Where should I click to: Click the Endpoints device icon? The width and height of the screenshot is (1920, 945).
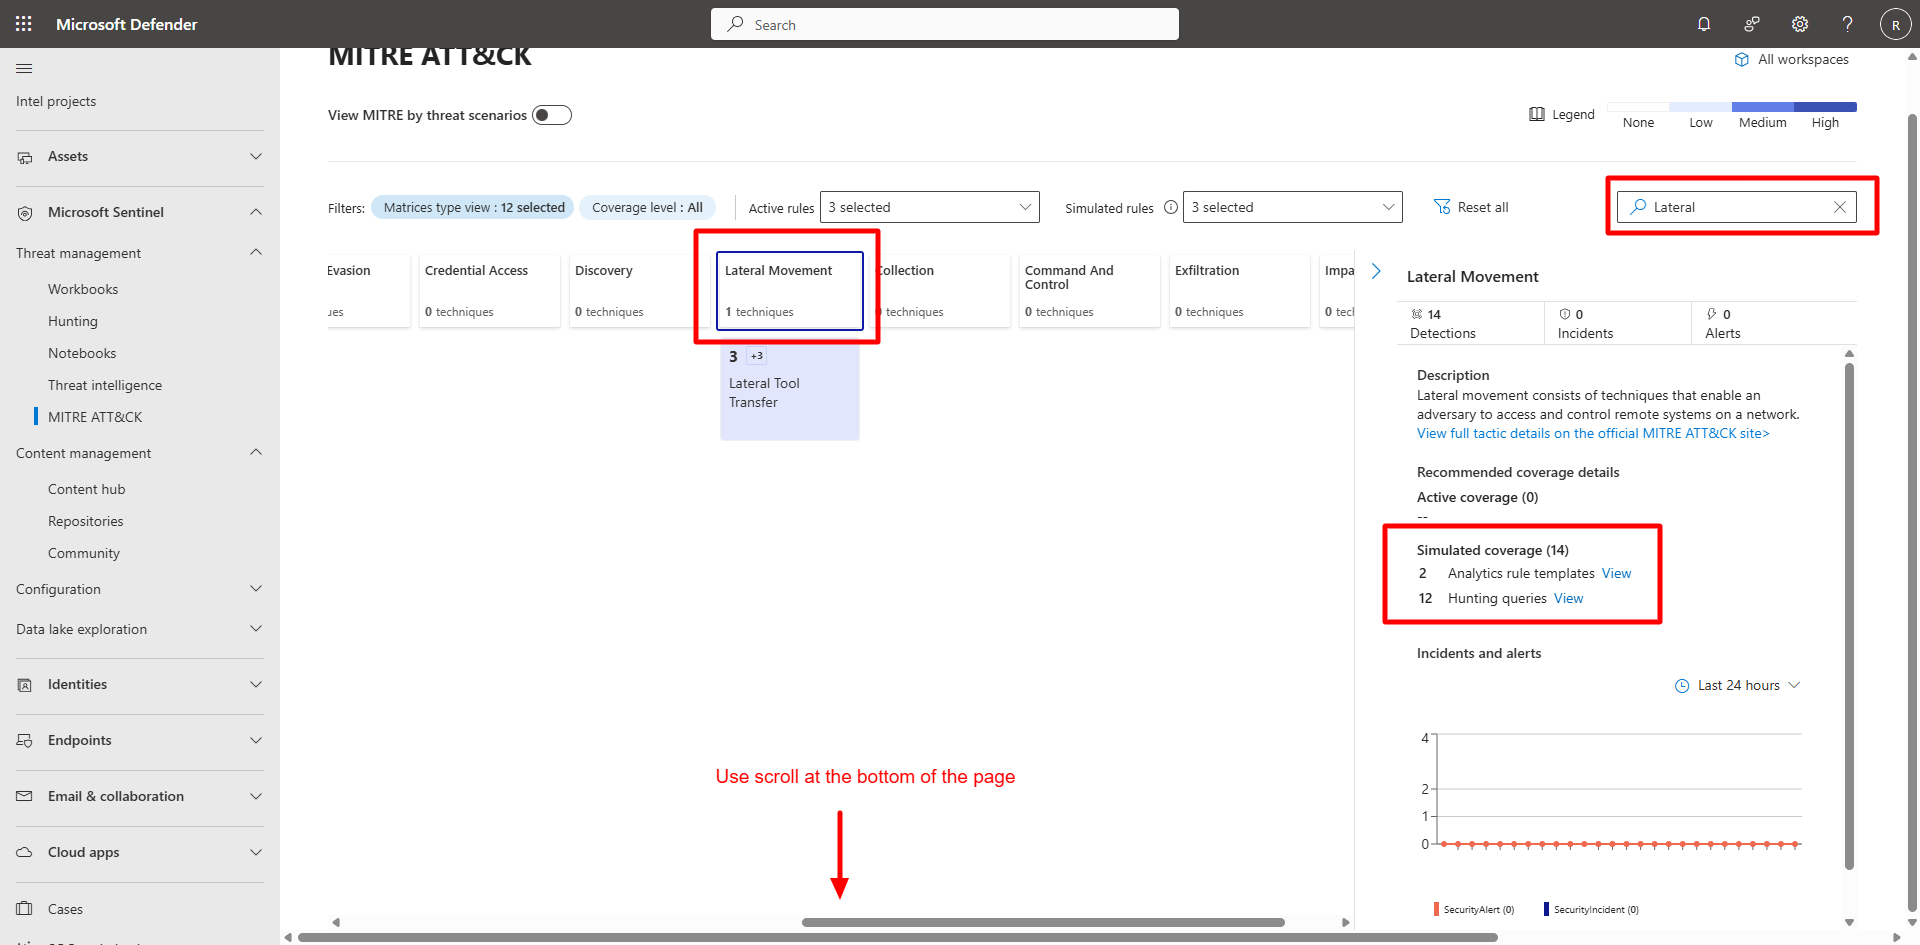click(25, 741)
